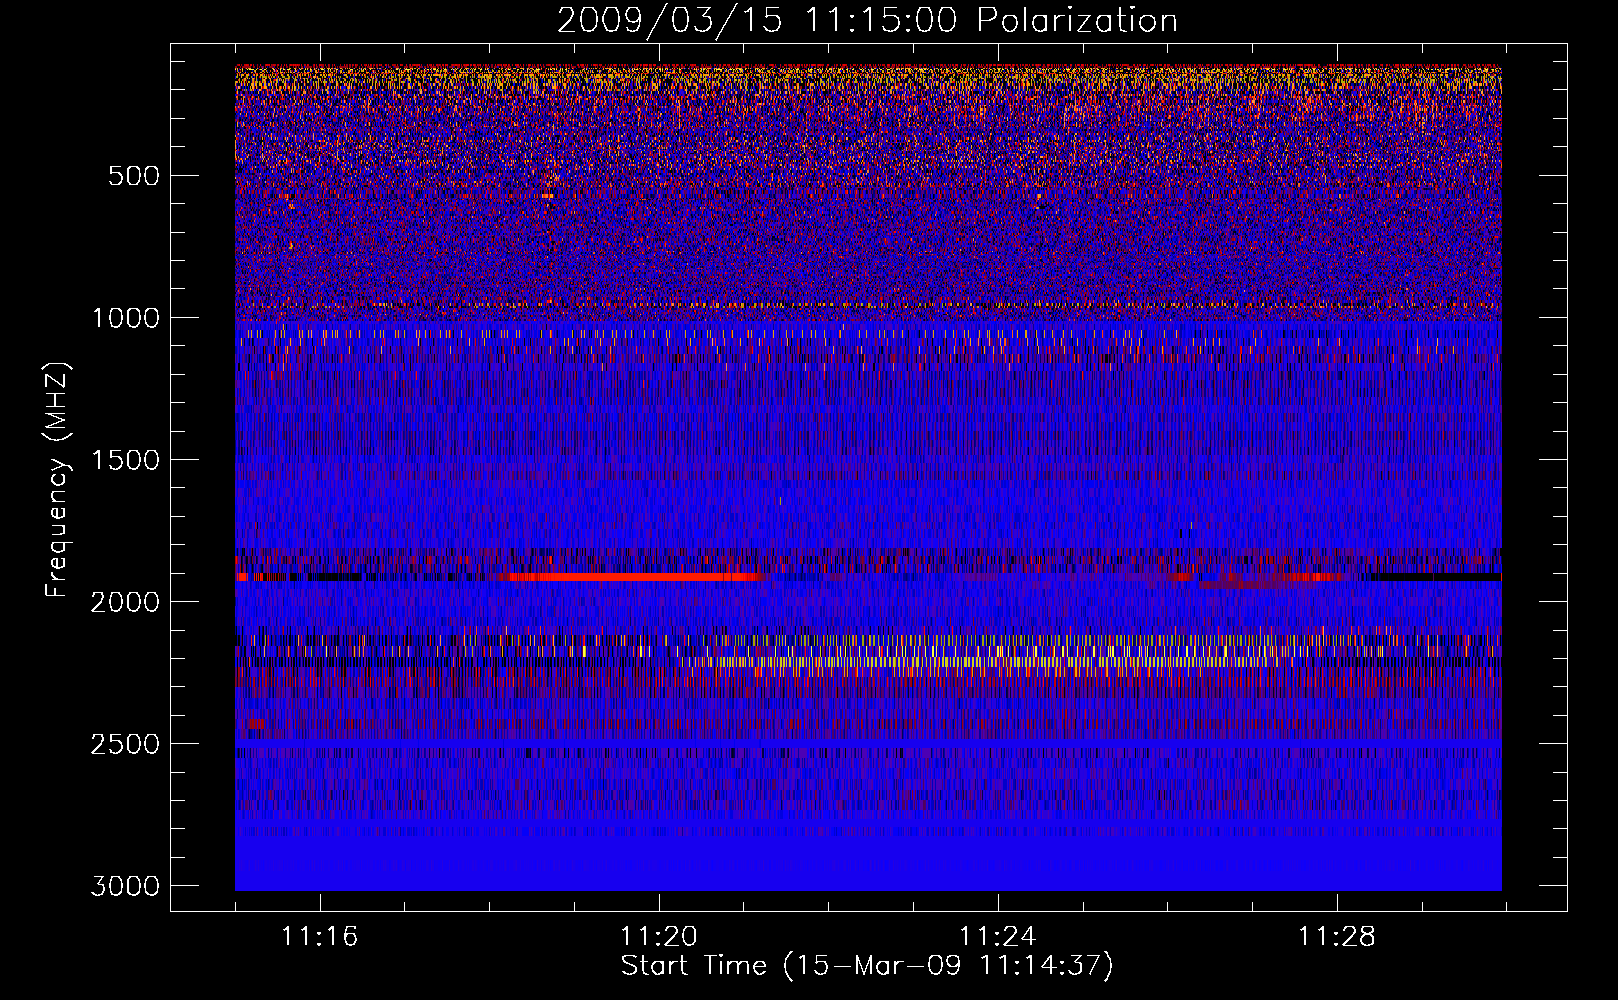
Task: Click the 11:28 time tick label
Action: point(1337,937)
